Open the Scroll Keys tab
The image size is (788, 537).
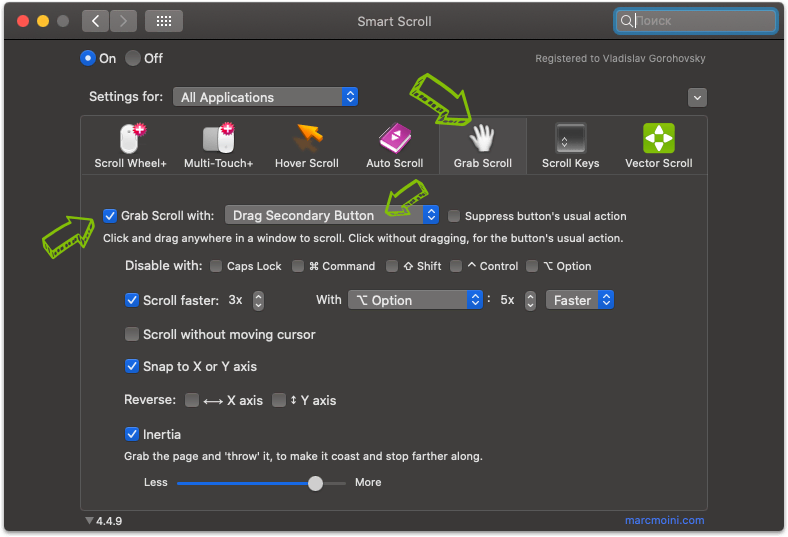point(570,146)
